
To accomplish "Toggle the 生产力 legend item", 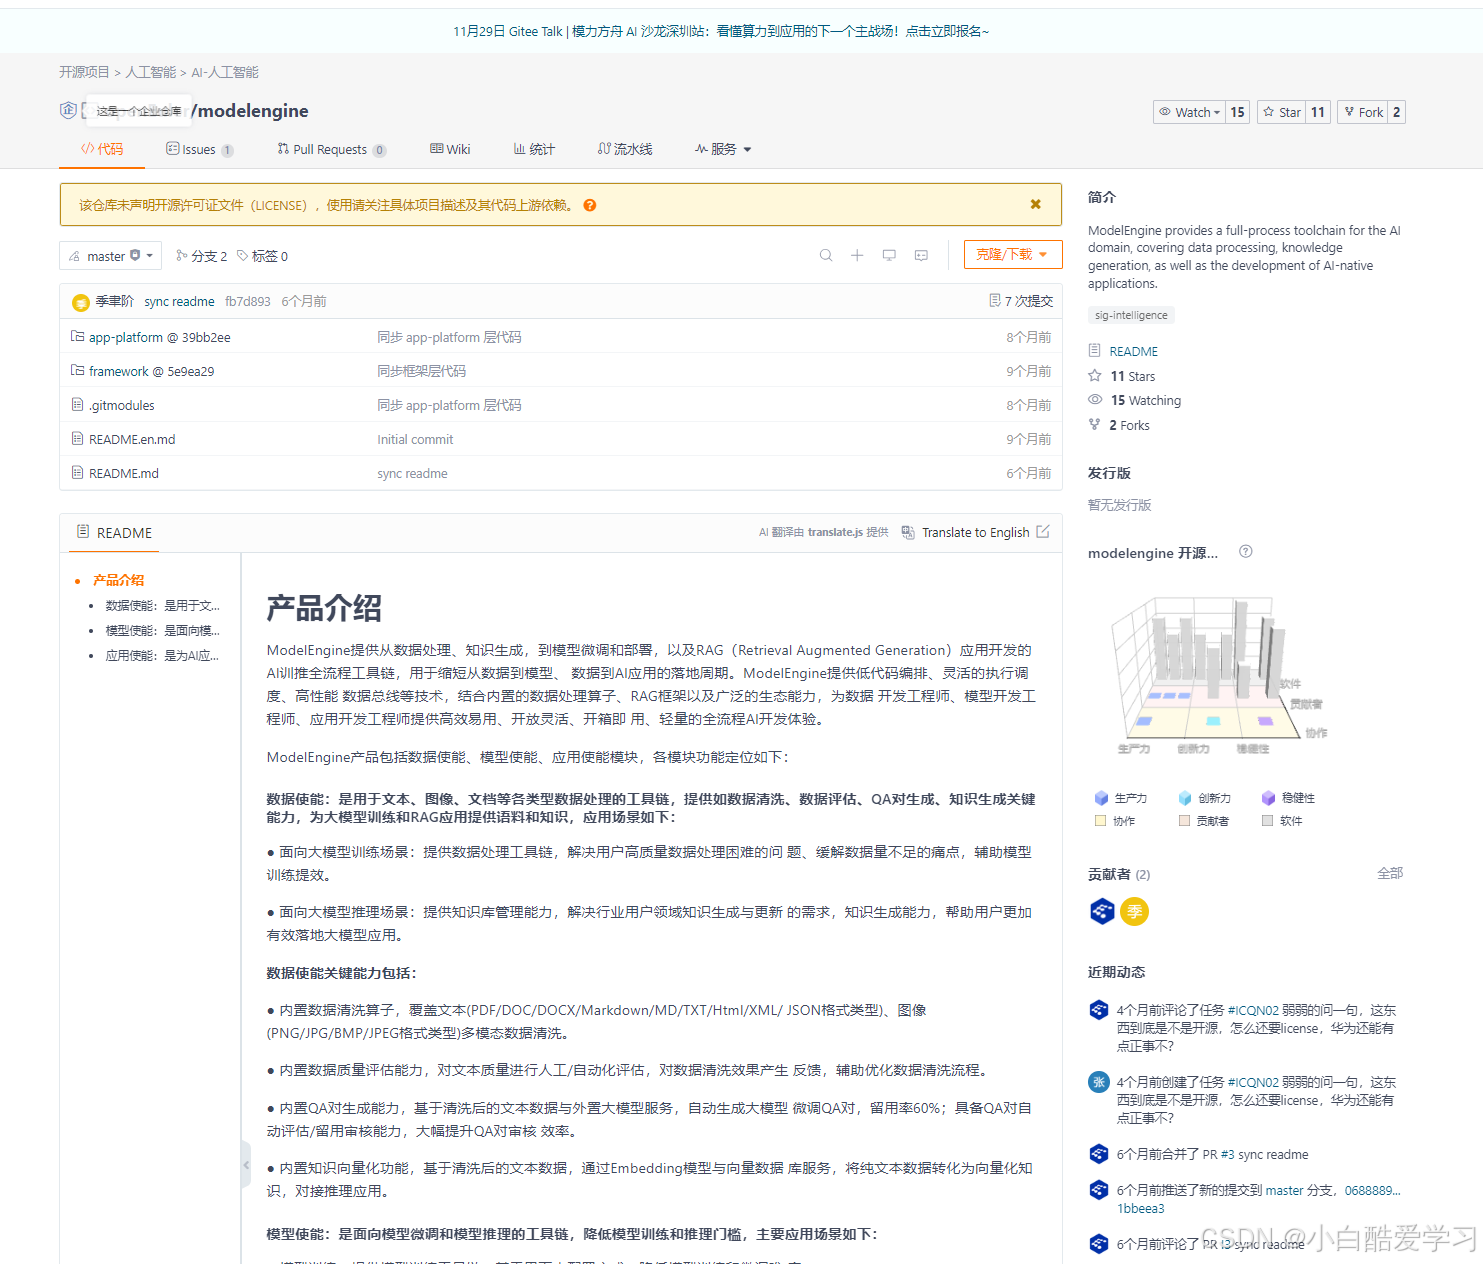I will [1121, 798].
